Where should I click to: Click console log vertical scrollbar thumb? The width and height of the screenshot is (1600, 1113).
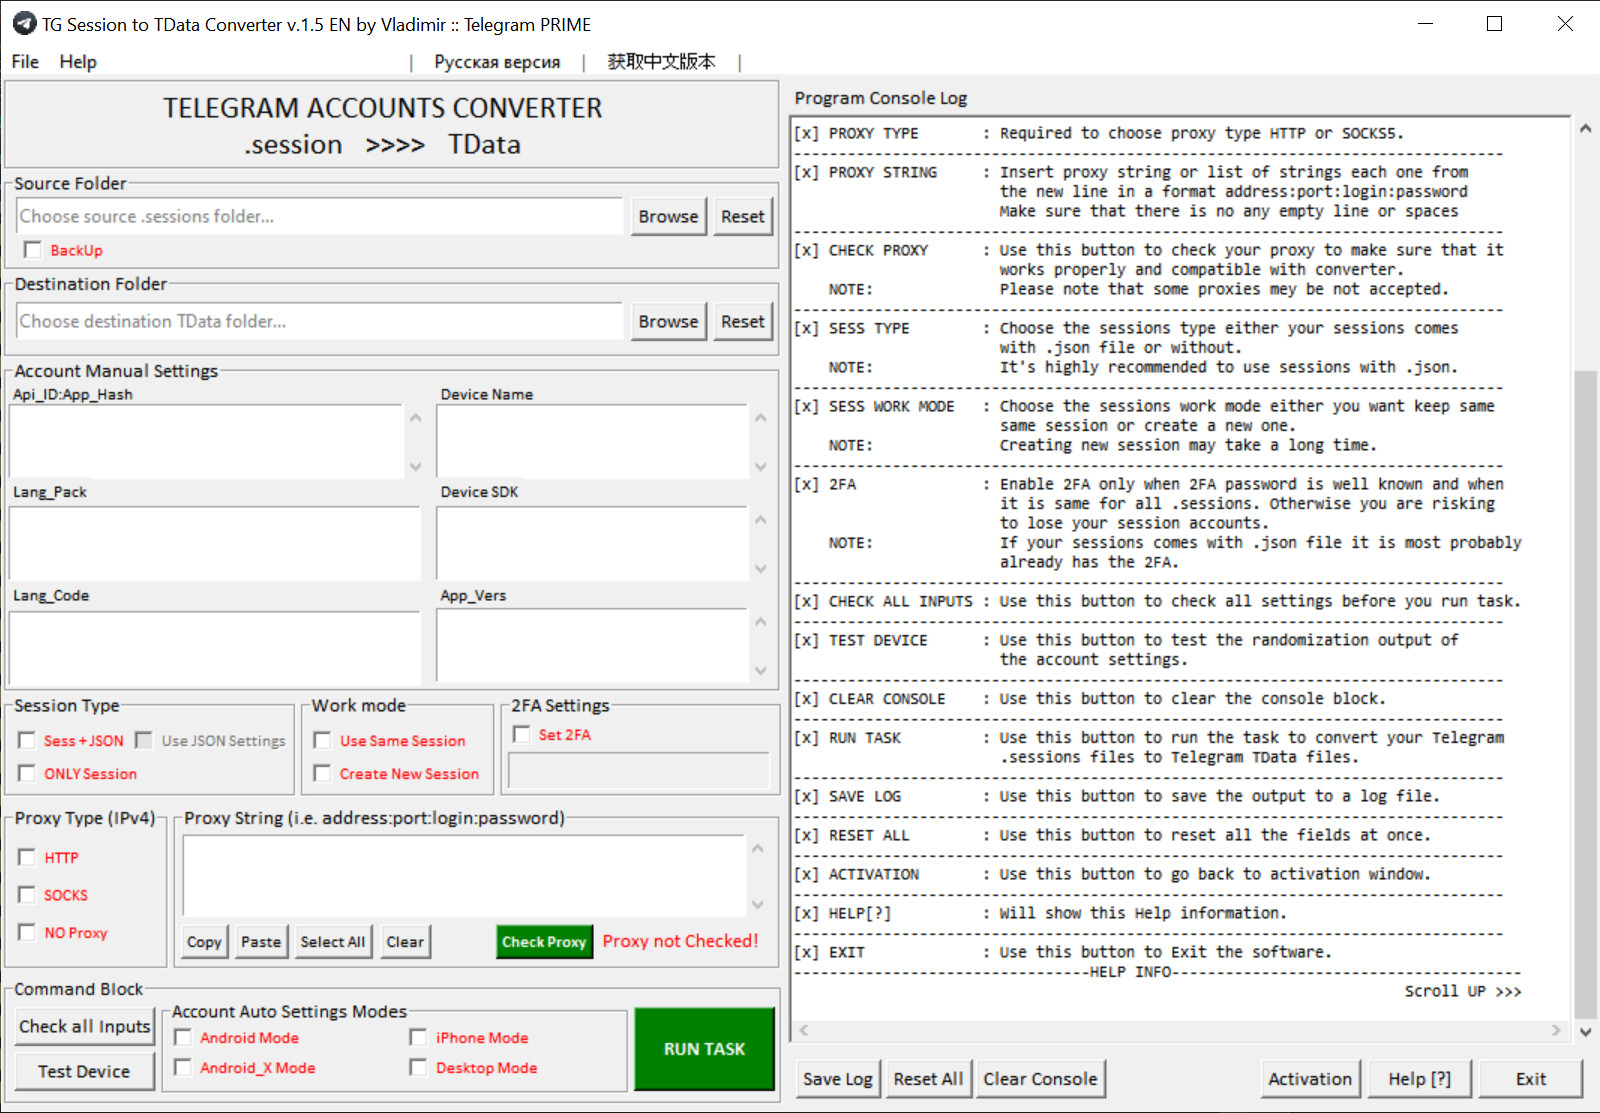pyautogui.click(x=1585, y=694)
